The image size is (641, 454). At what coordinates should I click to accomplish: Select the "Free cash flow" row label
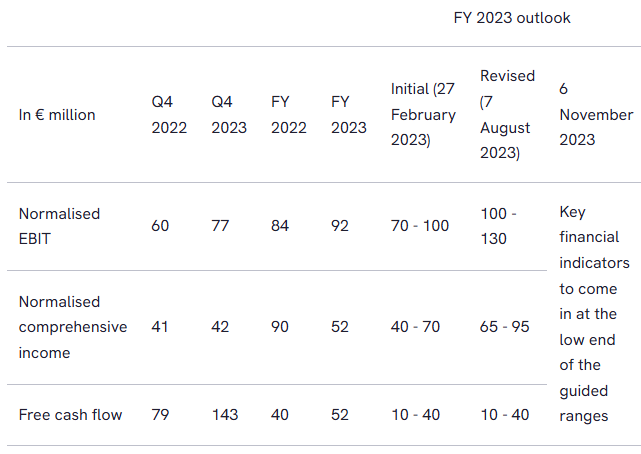coord(70,414)
